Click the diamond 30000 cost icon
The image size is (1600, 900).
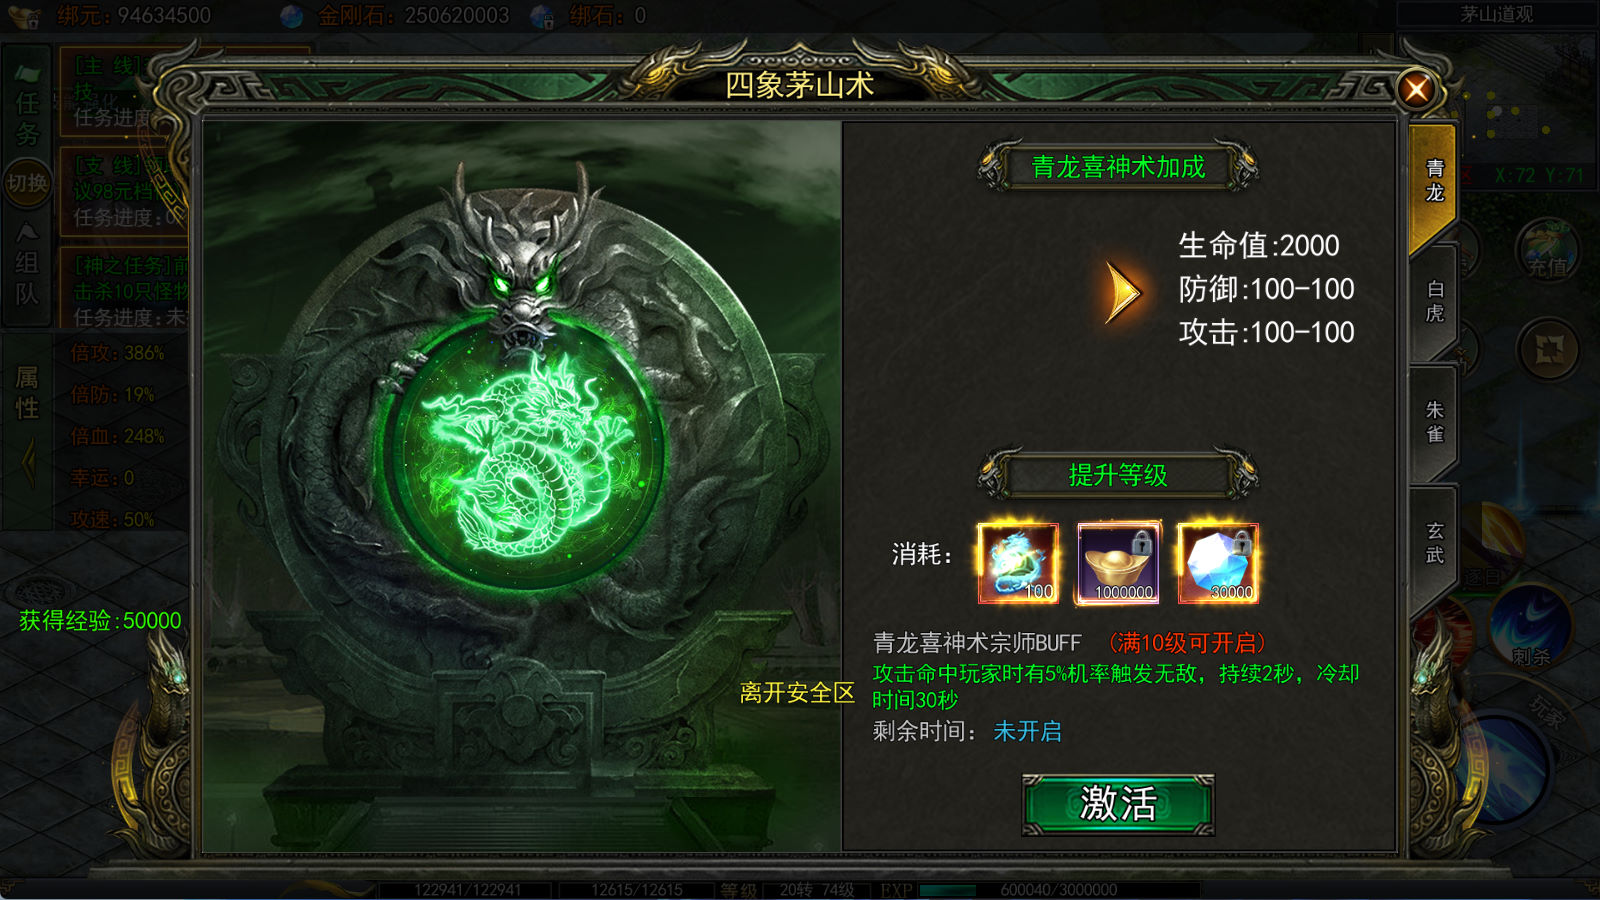[1218, 563]
